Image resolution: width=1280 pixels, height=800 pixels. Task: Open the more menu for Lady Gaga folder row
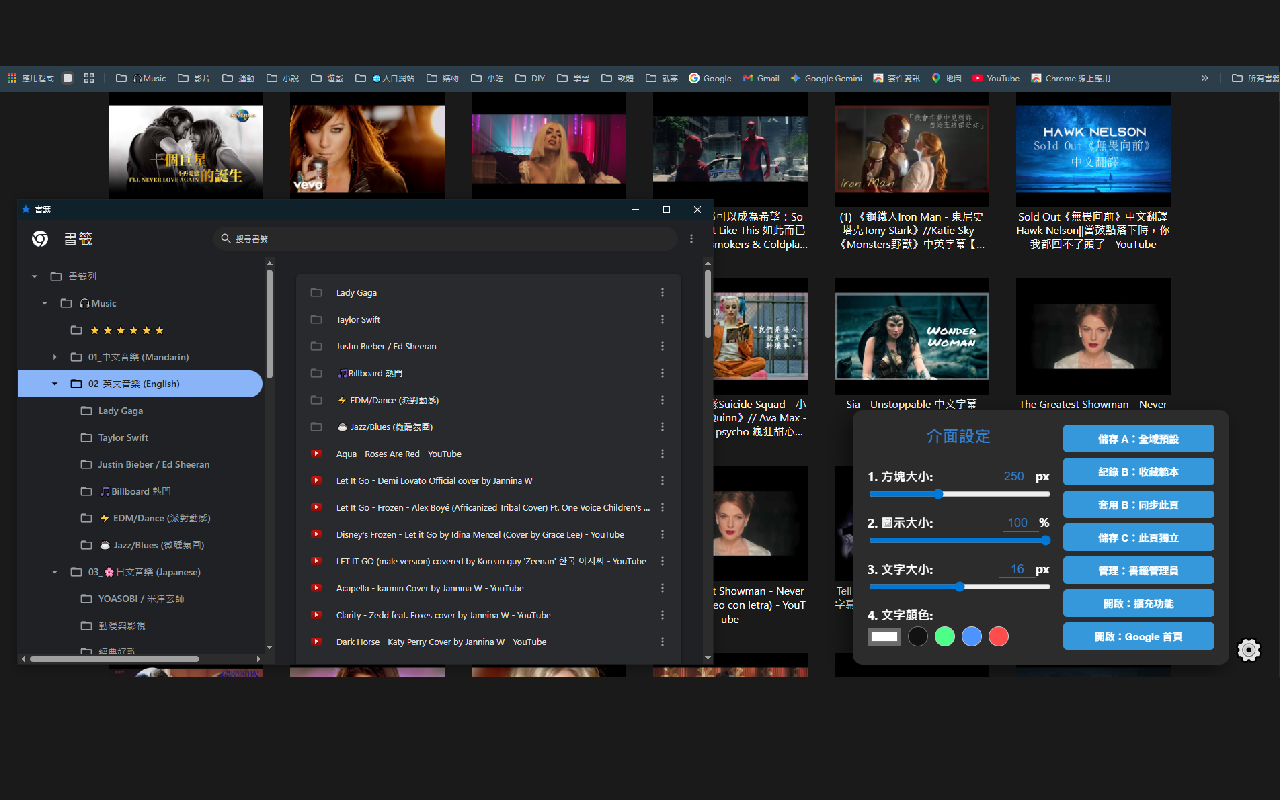point(662,293)
